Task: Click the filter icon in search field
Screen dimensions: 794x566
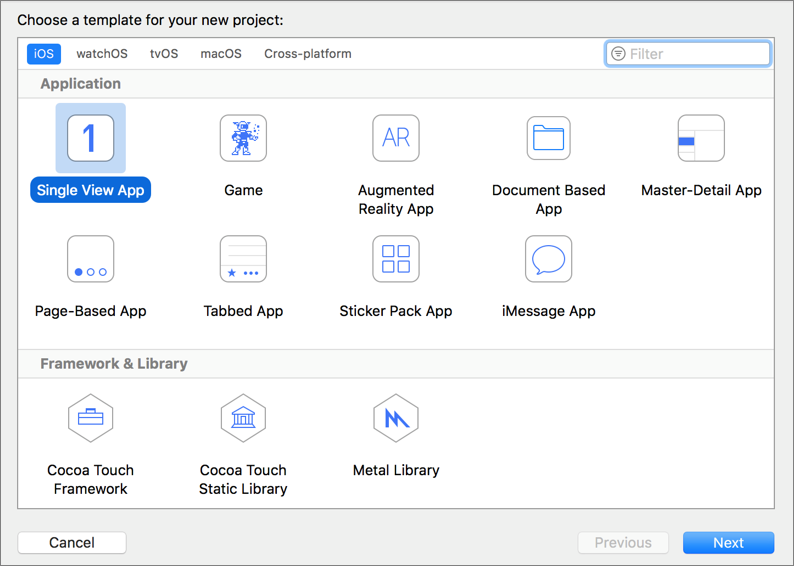Action: (618, 54)
